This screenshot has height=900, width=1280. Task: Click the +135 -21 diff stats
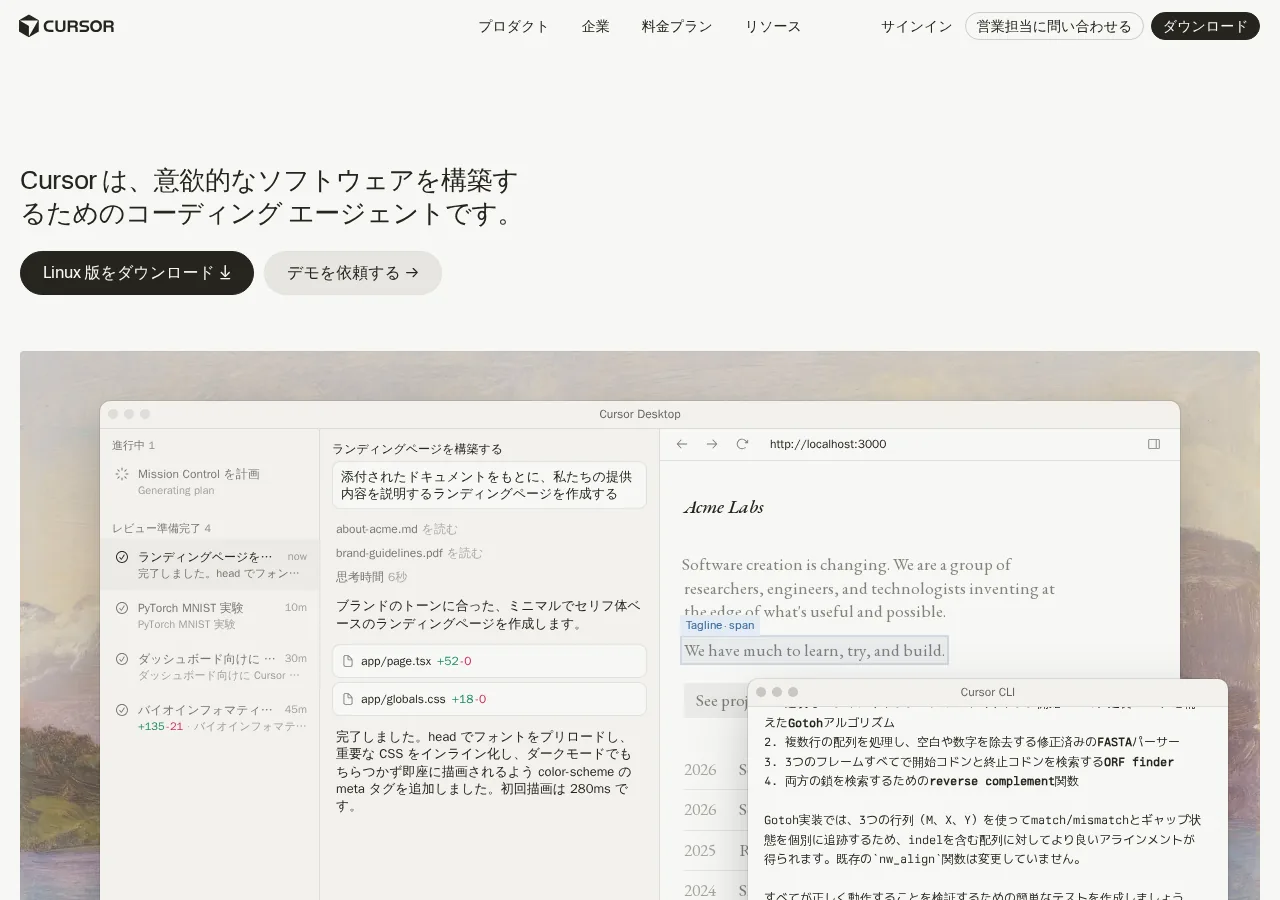click(160, 726)
